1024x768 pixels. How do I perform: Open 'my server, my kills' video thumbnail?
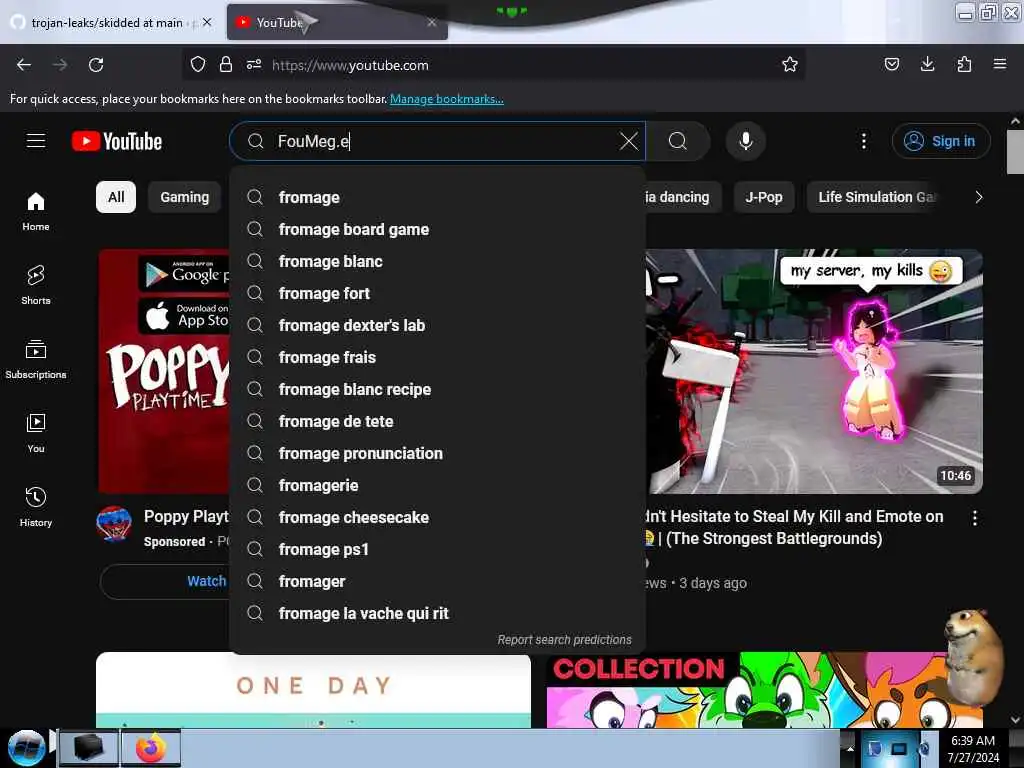814,371
